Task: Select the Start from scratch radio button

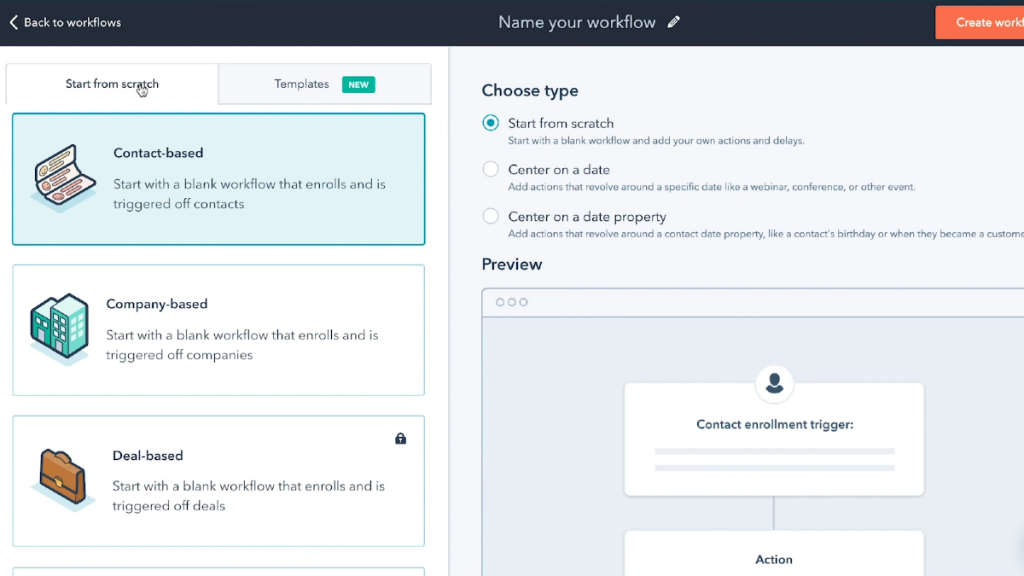Action: point(490,123)
